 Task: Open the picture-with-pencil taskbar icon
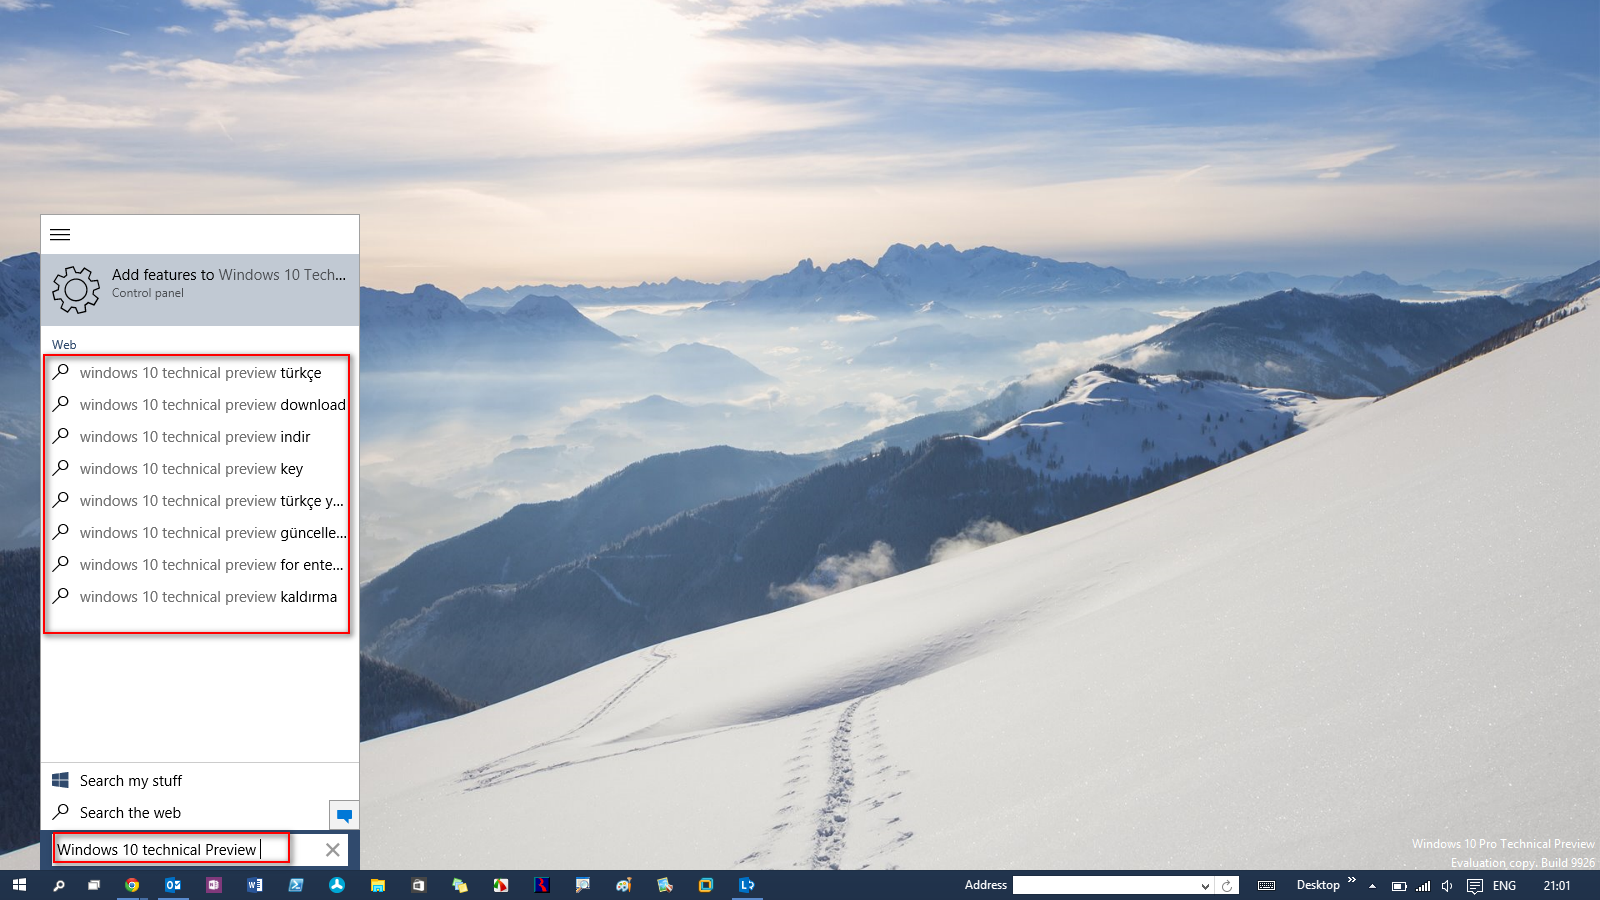click(665, 885)
